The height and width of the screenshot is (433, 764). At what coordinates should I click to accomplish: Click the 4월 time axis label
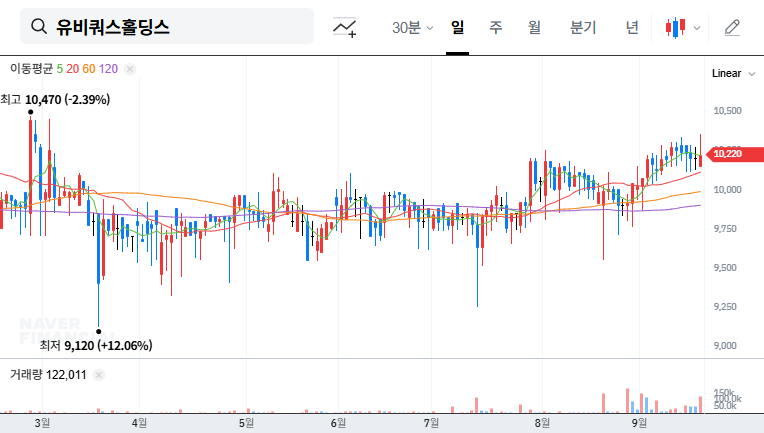[x=139, y=423]
